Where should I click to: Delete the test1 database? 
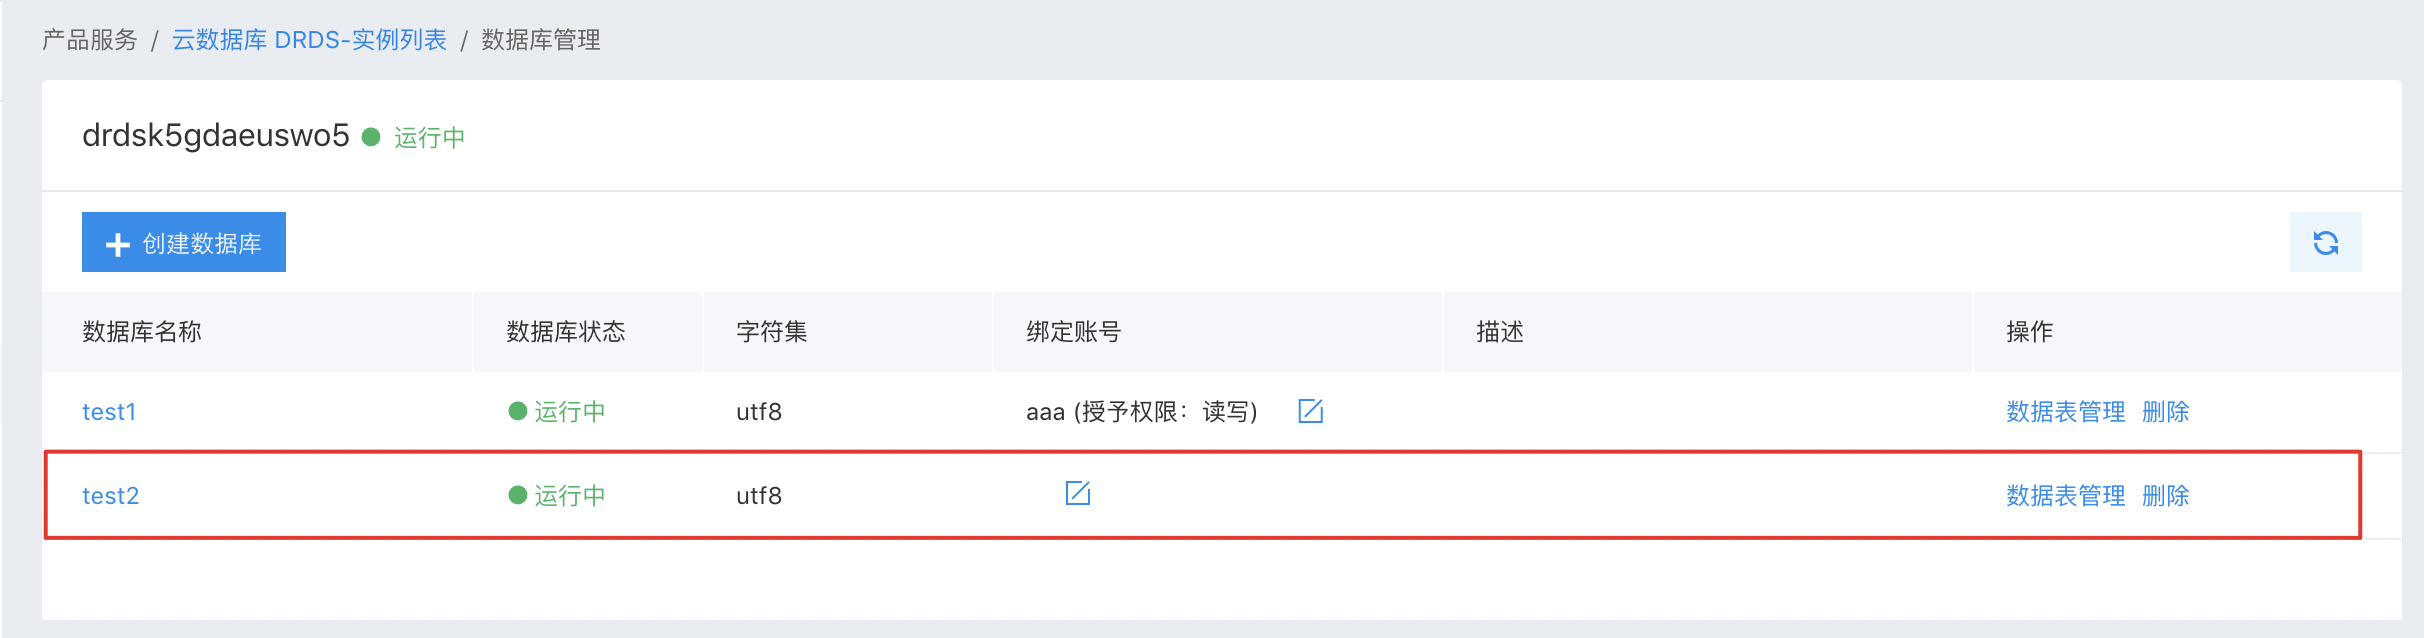[x=2166, y=412]
